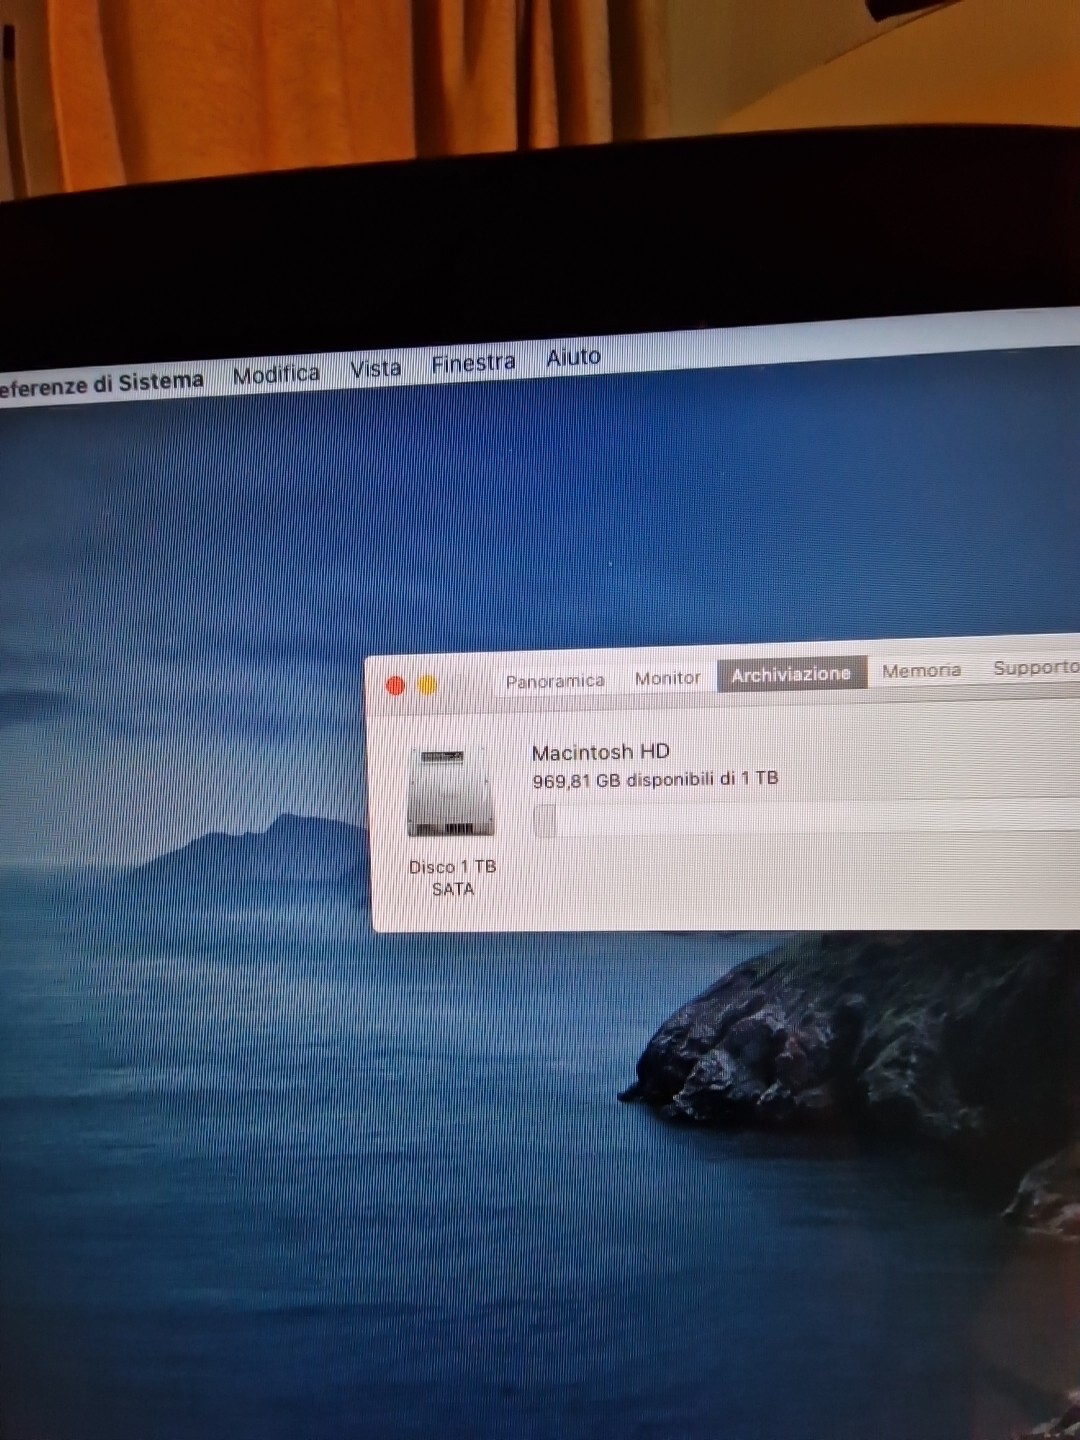
Task: Minimize the window with the yellow button
Action: tap(427, 685)
